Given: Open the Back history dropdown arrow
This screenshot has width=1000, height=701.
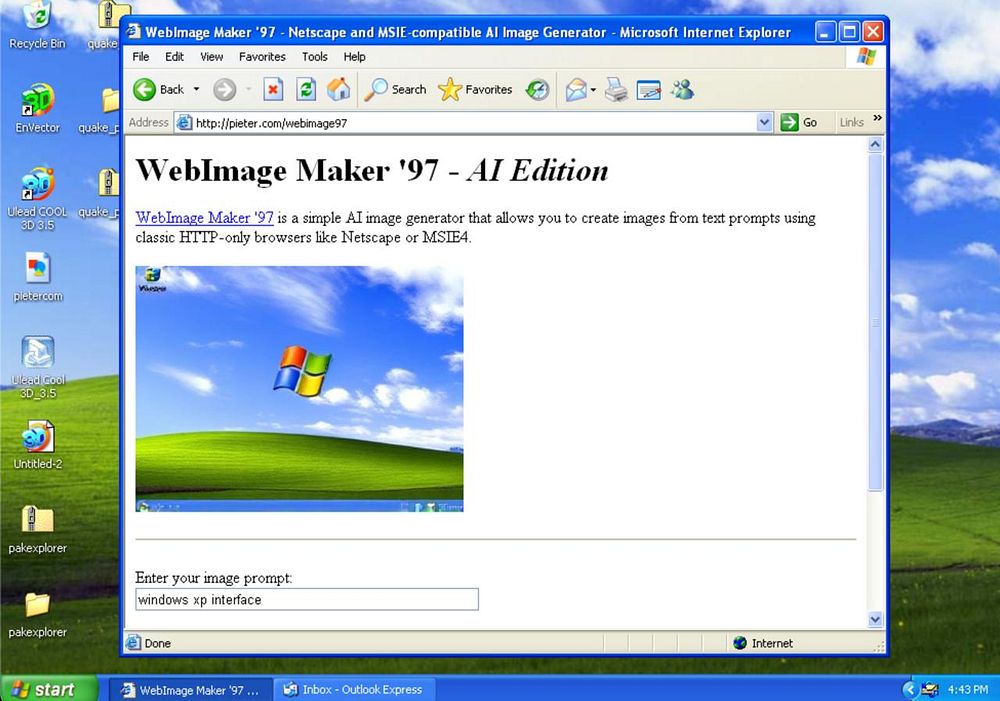Looking at the screenshot, I should [x=196, y=89].
